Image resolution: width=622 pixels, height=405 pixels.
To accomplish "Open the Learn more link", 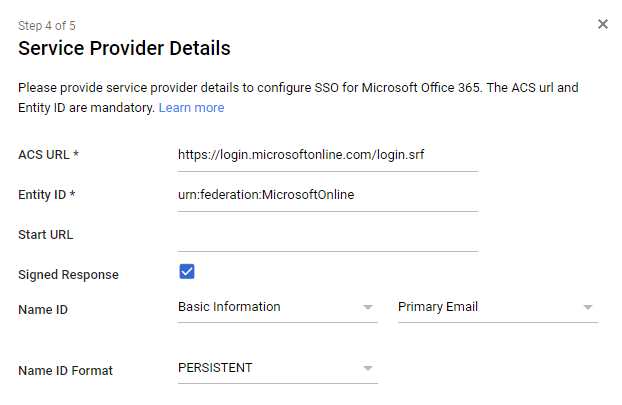I will tap(191, 107).
